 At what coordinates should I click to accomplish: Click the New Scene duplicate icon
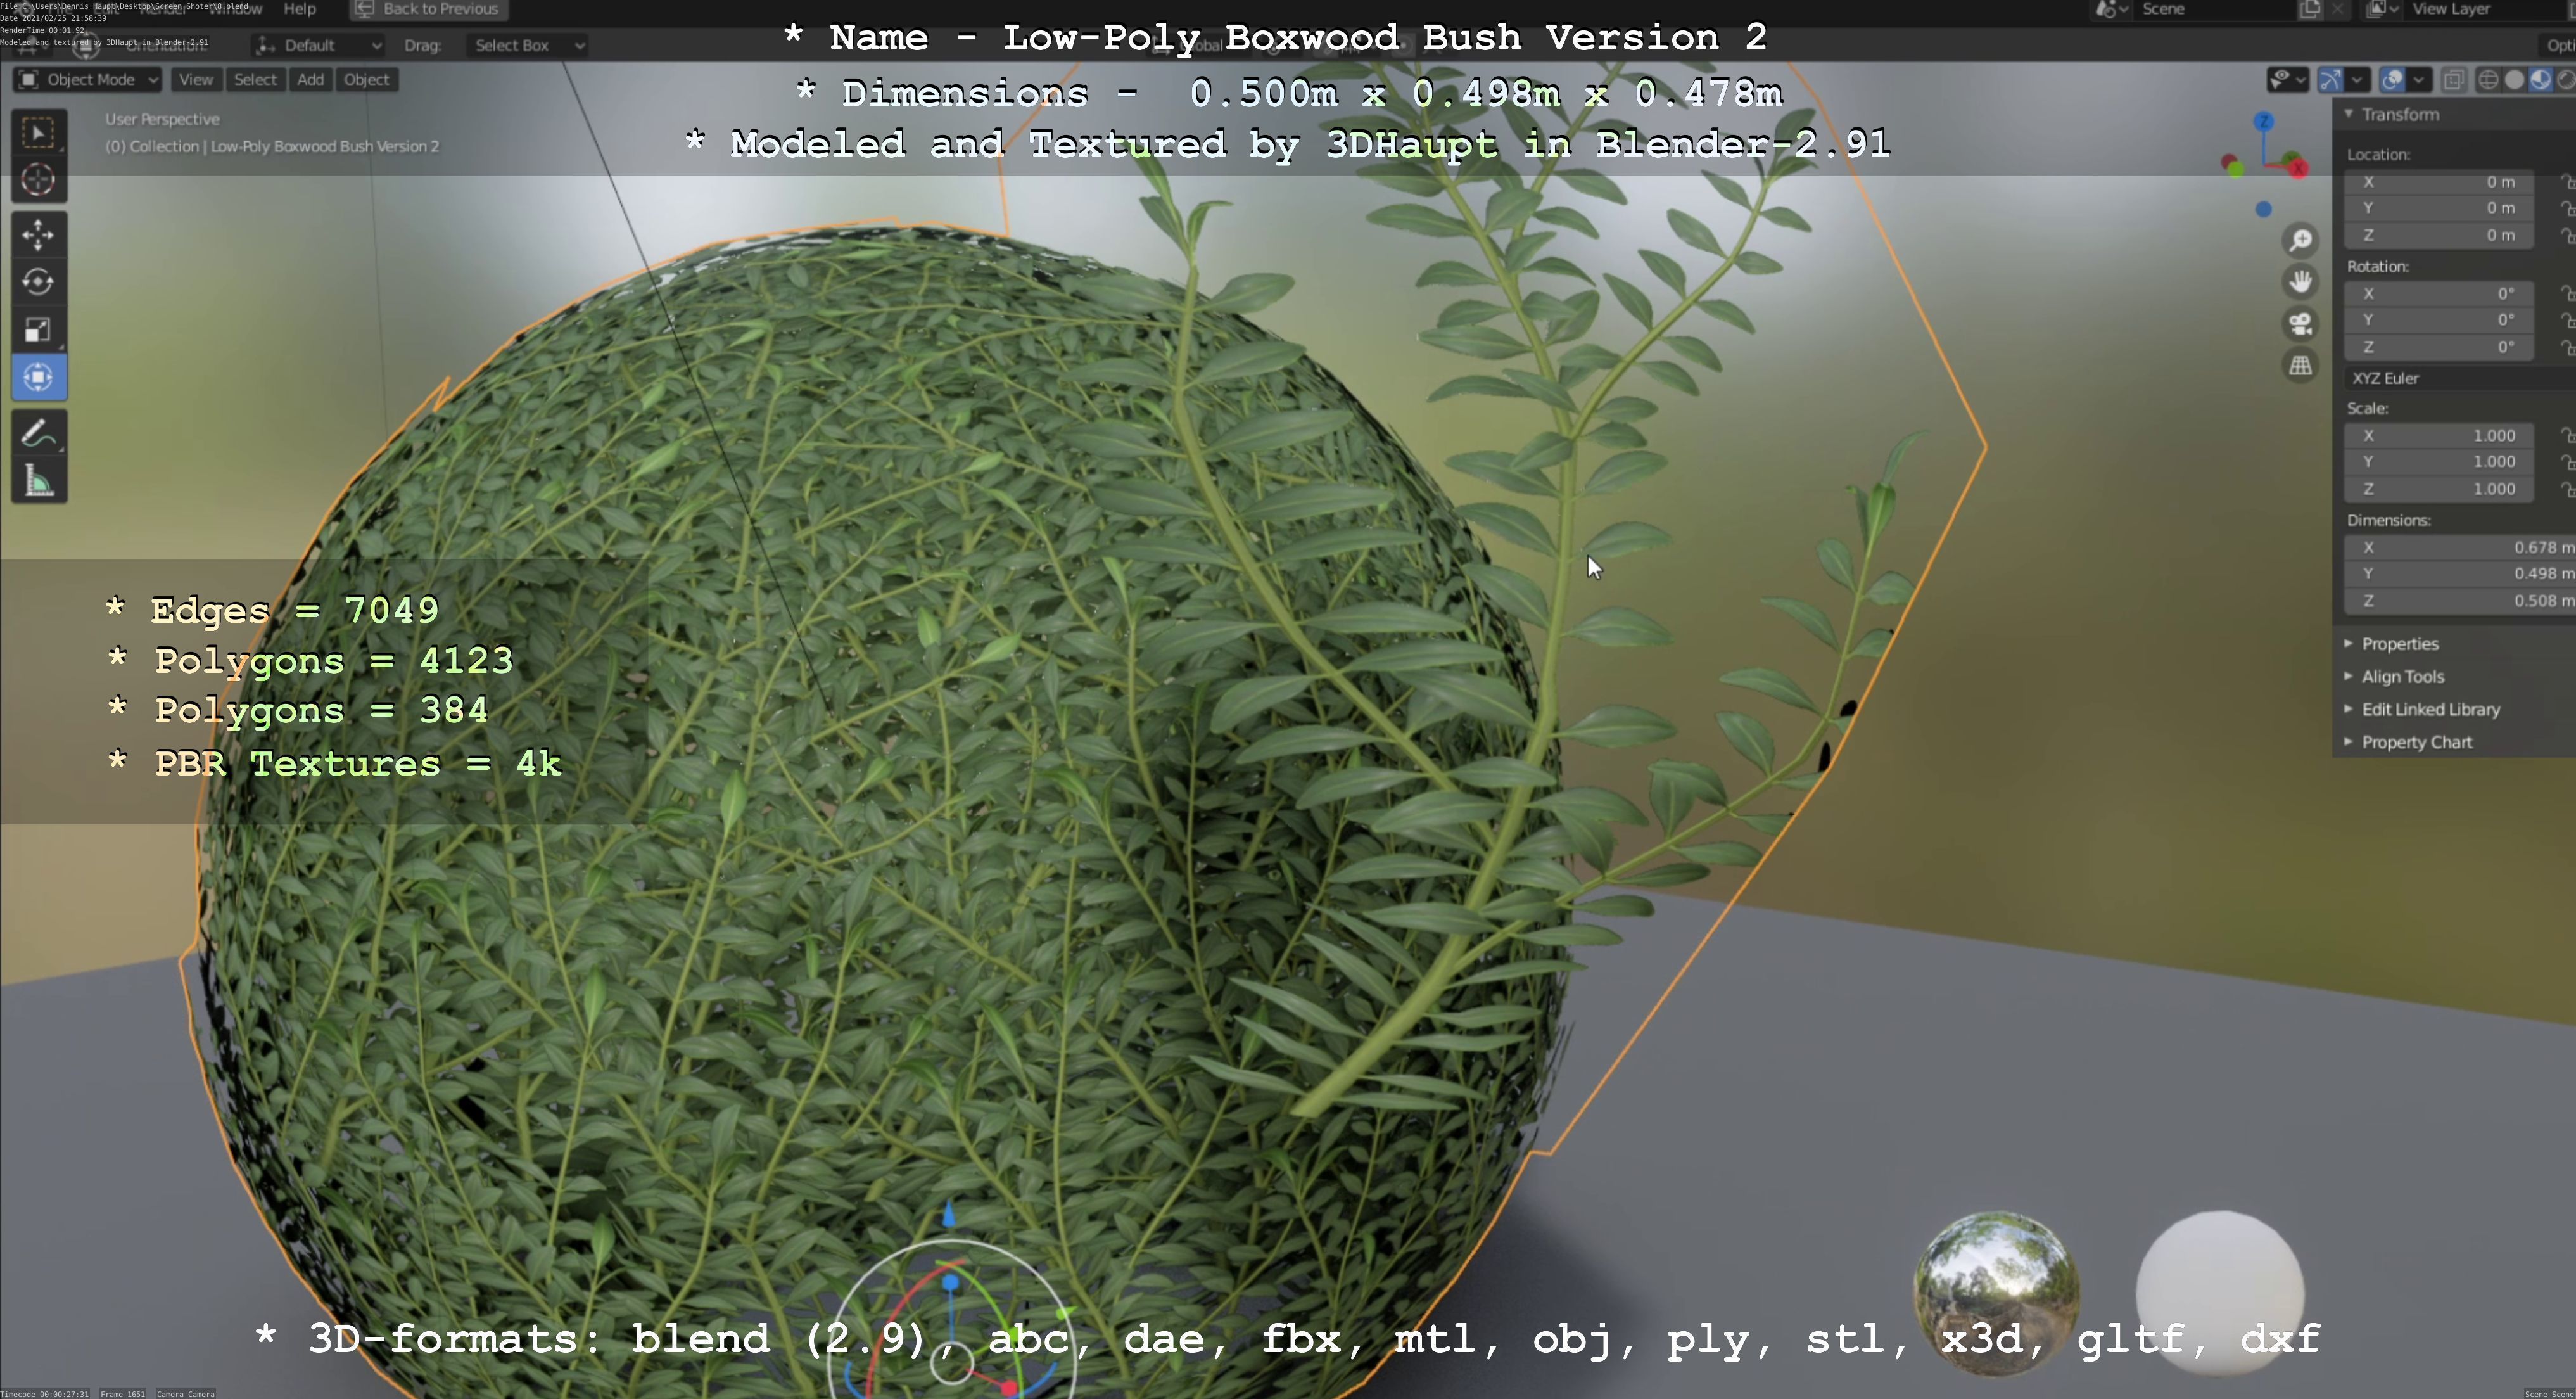click(x=2310, y=9)
